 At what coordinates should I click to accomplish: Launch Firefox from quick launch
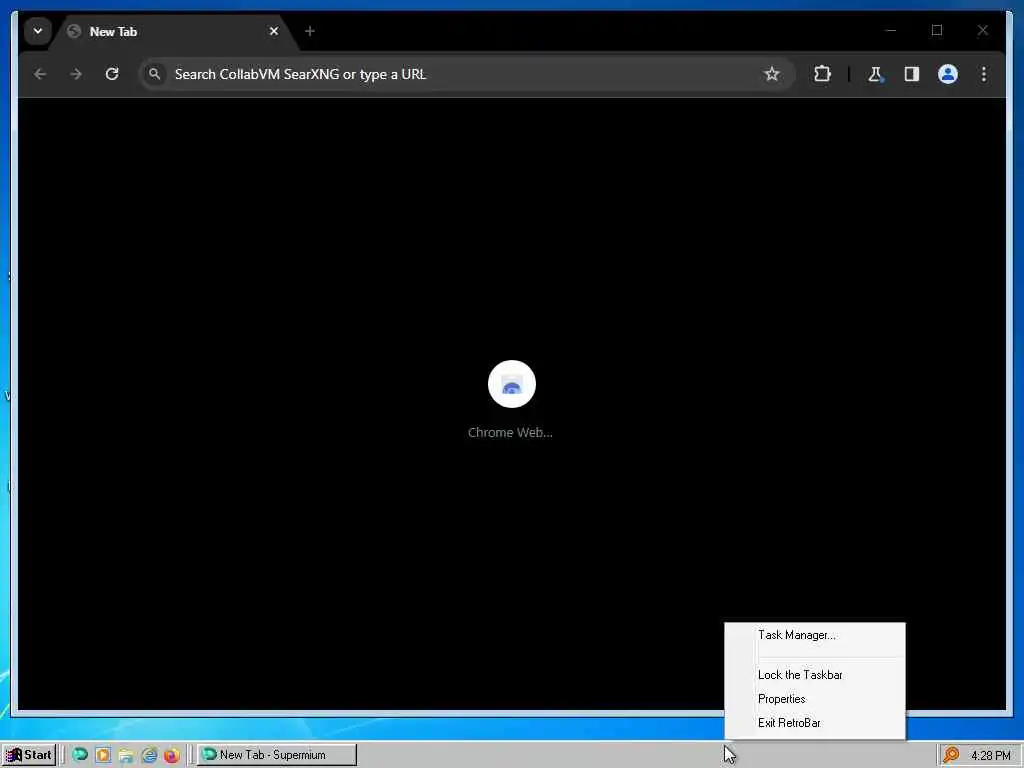click(x=172, y=756)
